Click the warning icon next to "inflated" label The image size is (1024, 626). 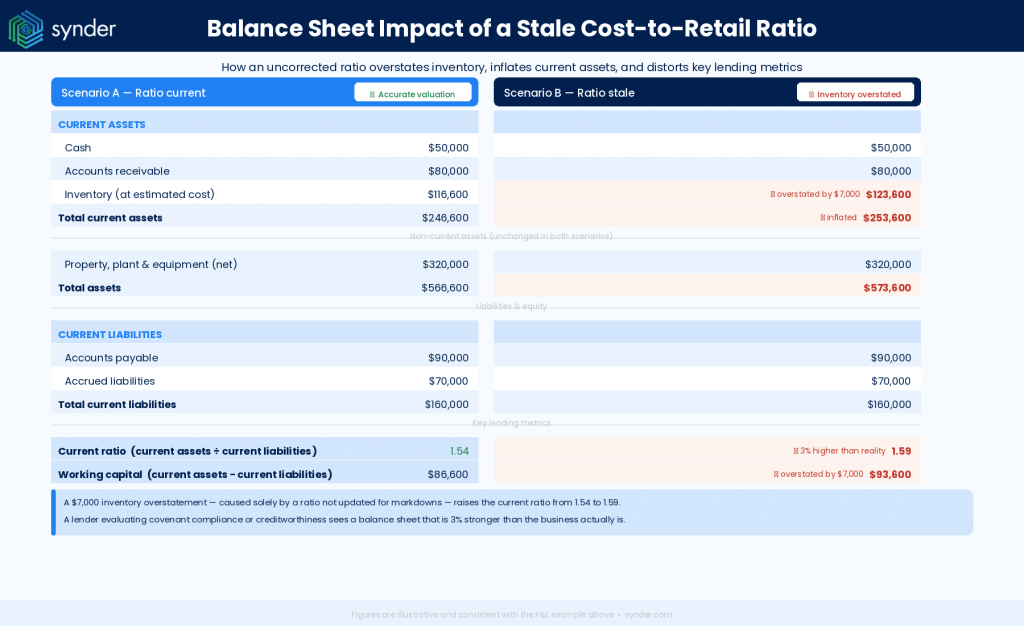823,217
